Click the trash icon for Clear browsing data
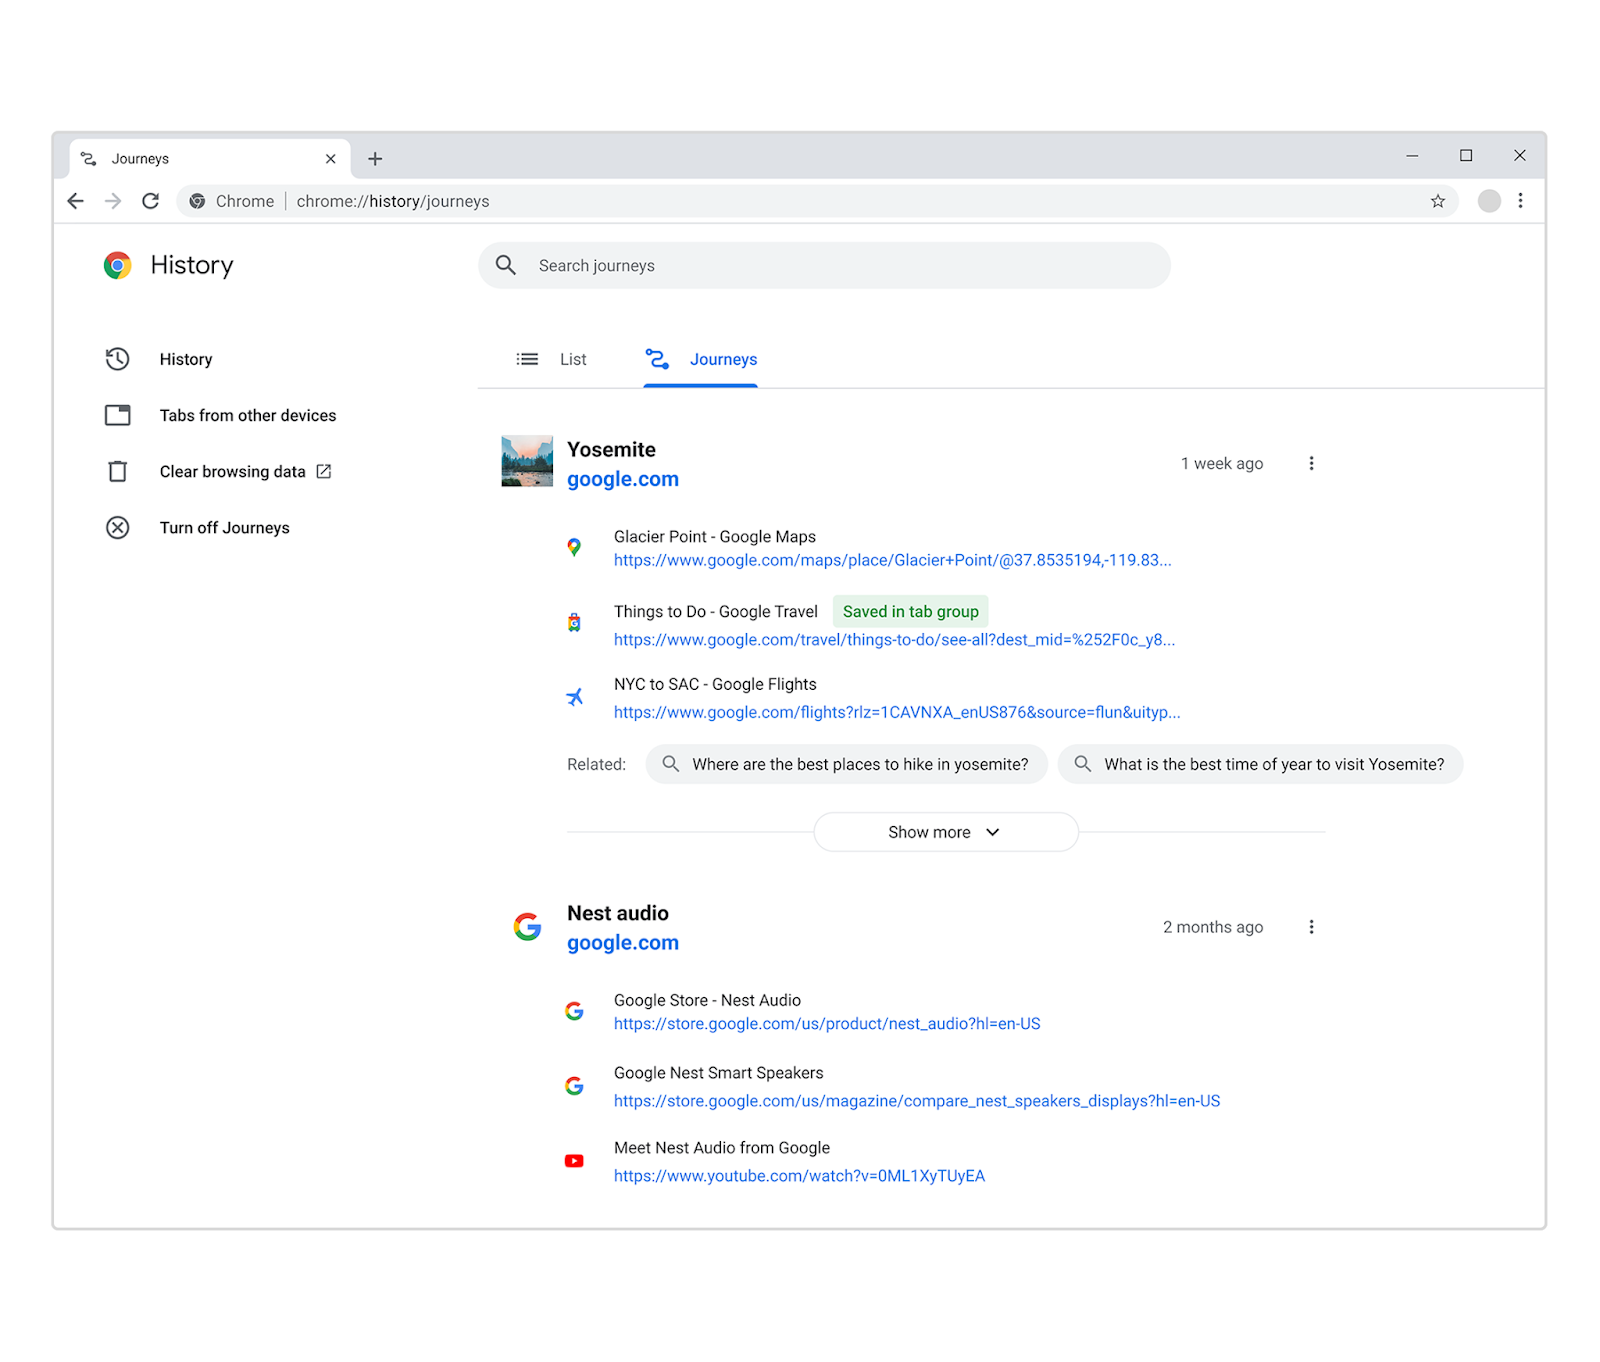This screenshot has height=1362, width=1600. pos(118,471)
